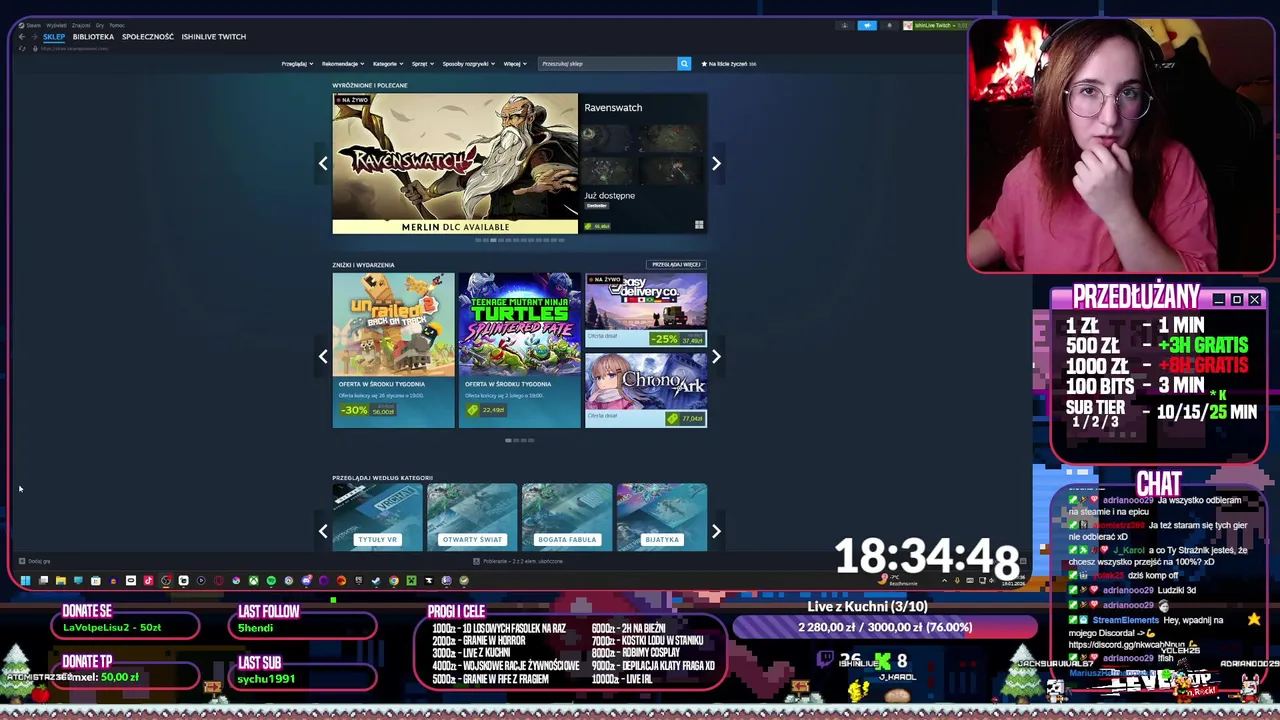Click previous arrow on category carousel
This screenshot has width=1280, height=720.
(323, 531)
